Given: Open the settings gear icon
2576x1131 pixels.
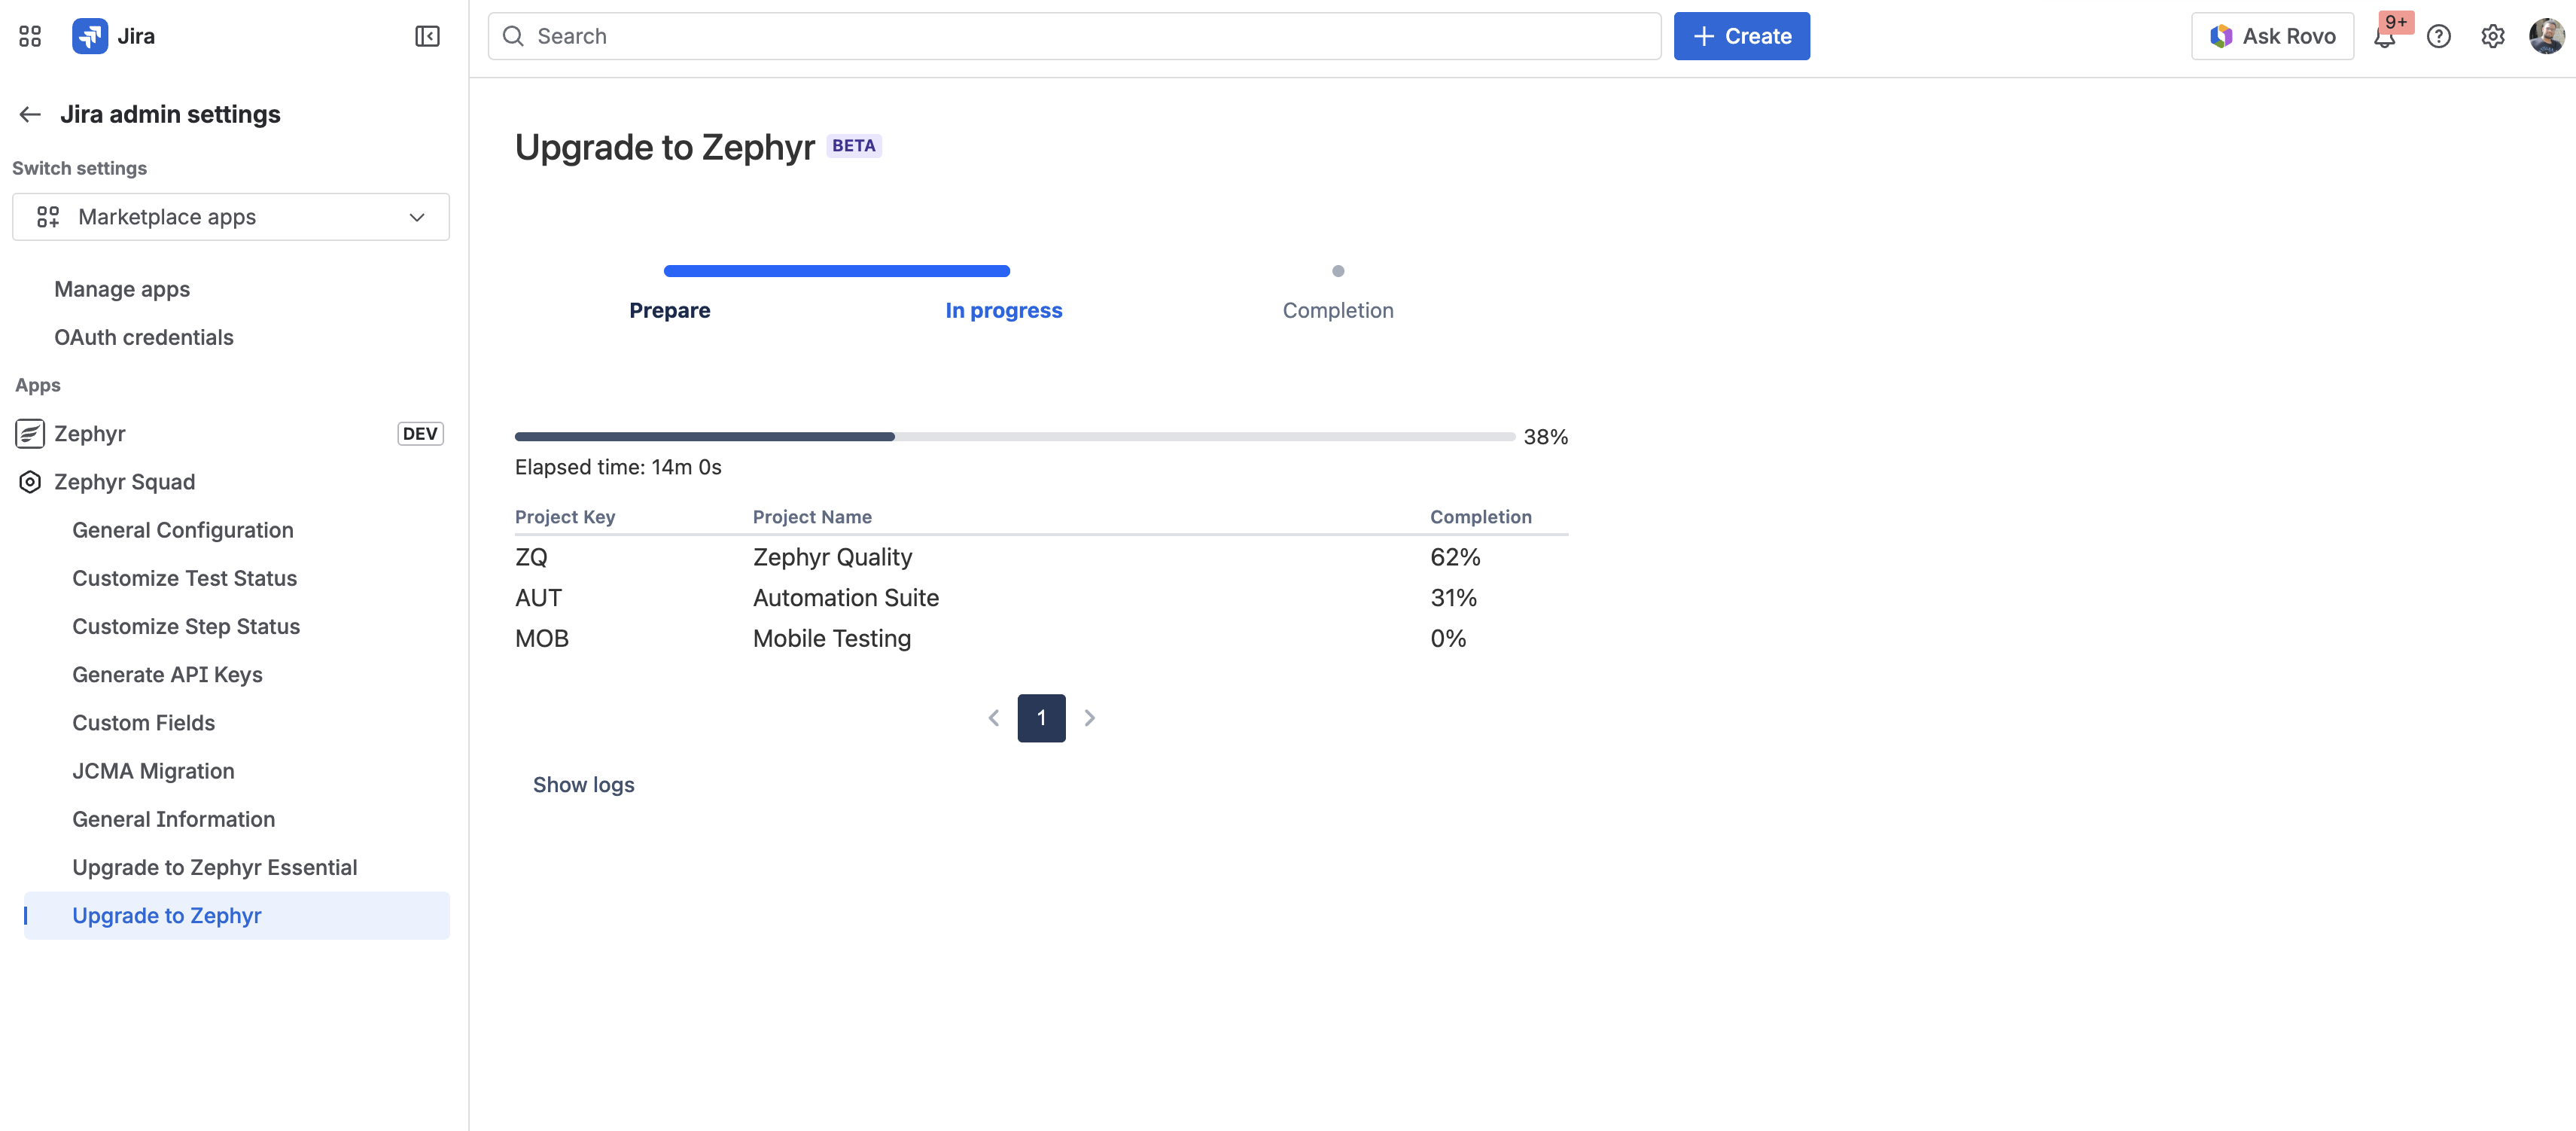Looking at the screenshot, I should (2493, 37).
